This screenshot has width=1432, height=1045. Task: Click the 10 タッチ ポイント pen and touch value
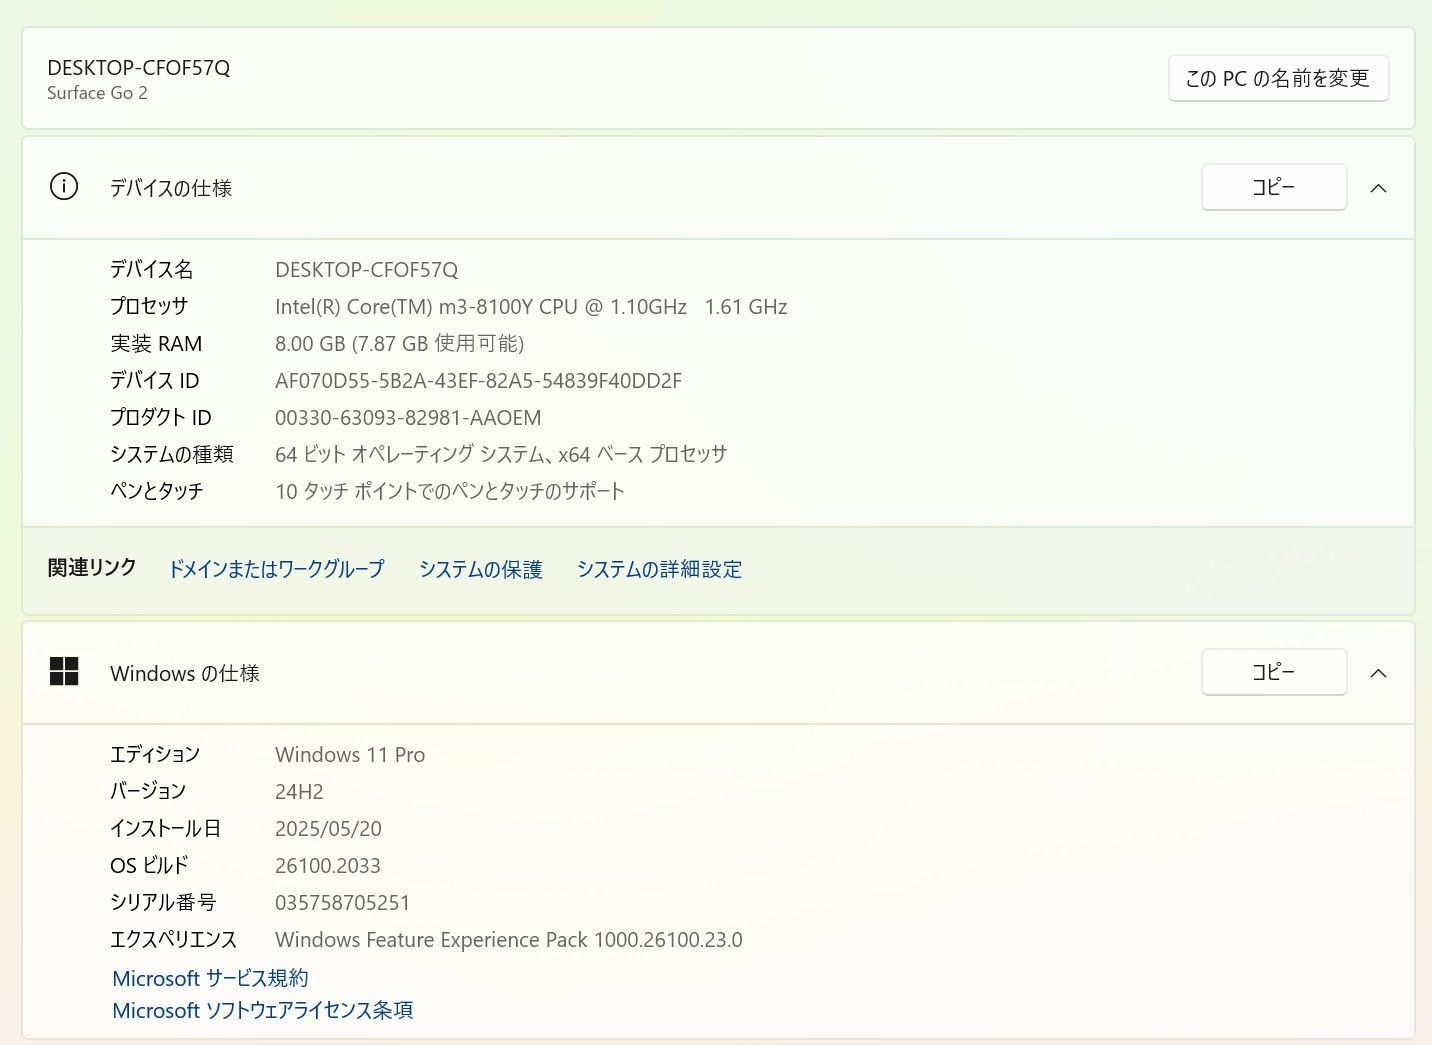pos(450,491)
